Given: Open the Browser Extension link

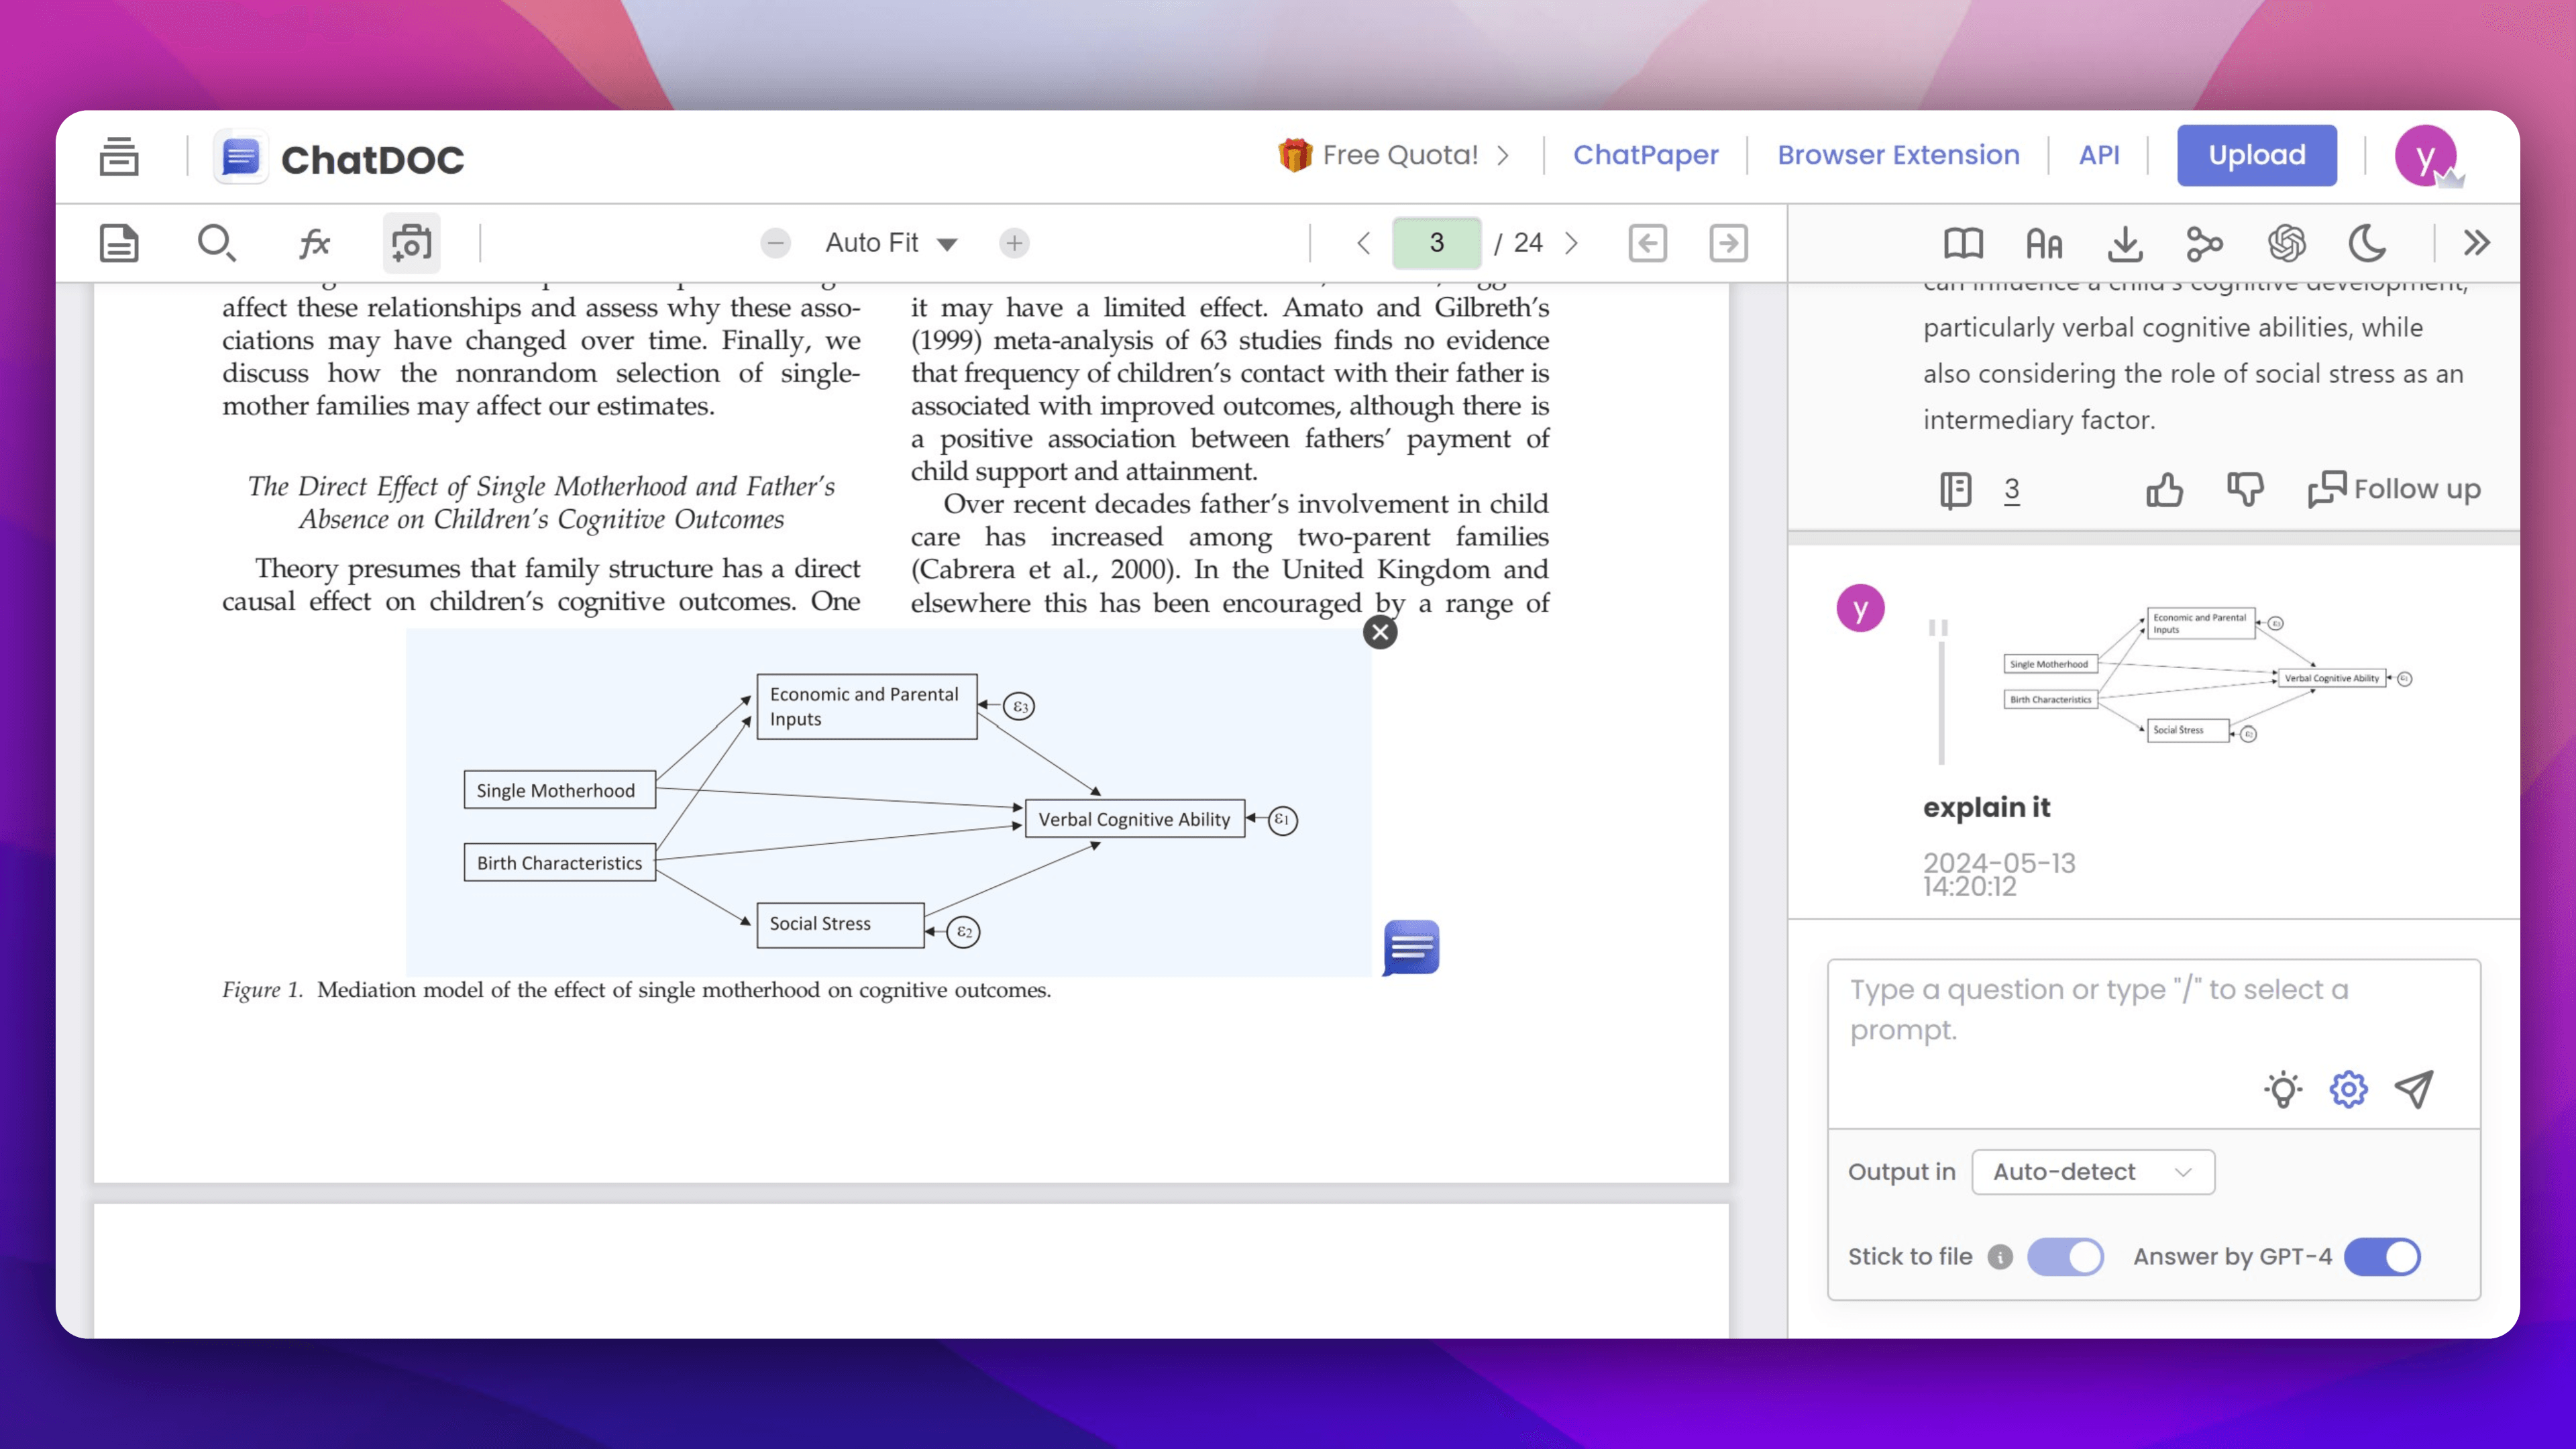Looking at the screenshot, I should pos(1898,155).
